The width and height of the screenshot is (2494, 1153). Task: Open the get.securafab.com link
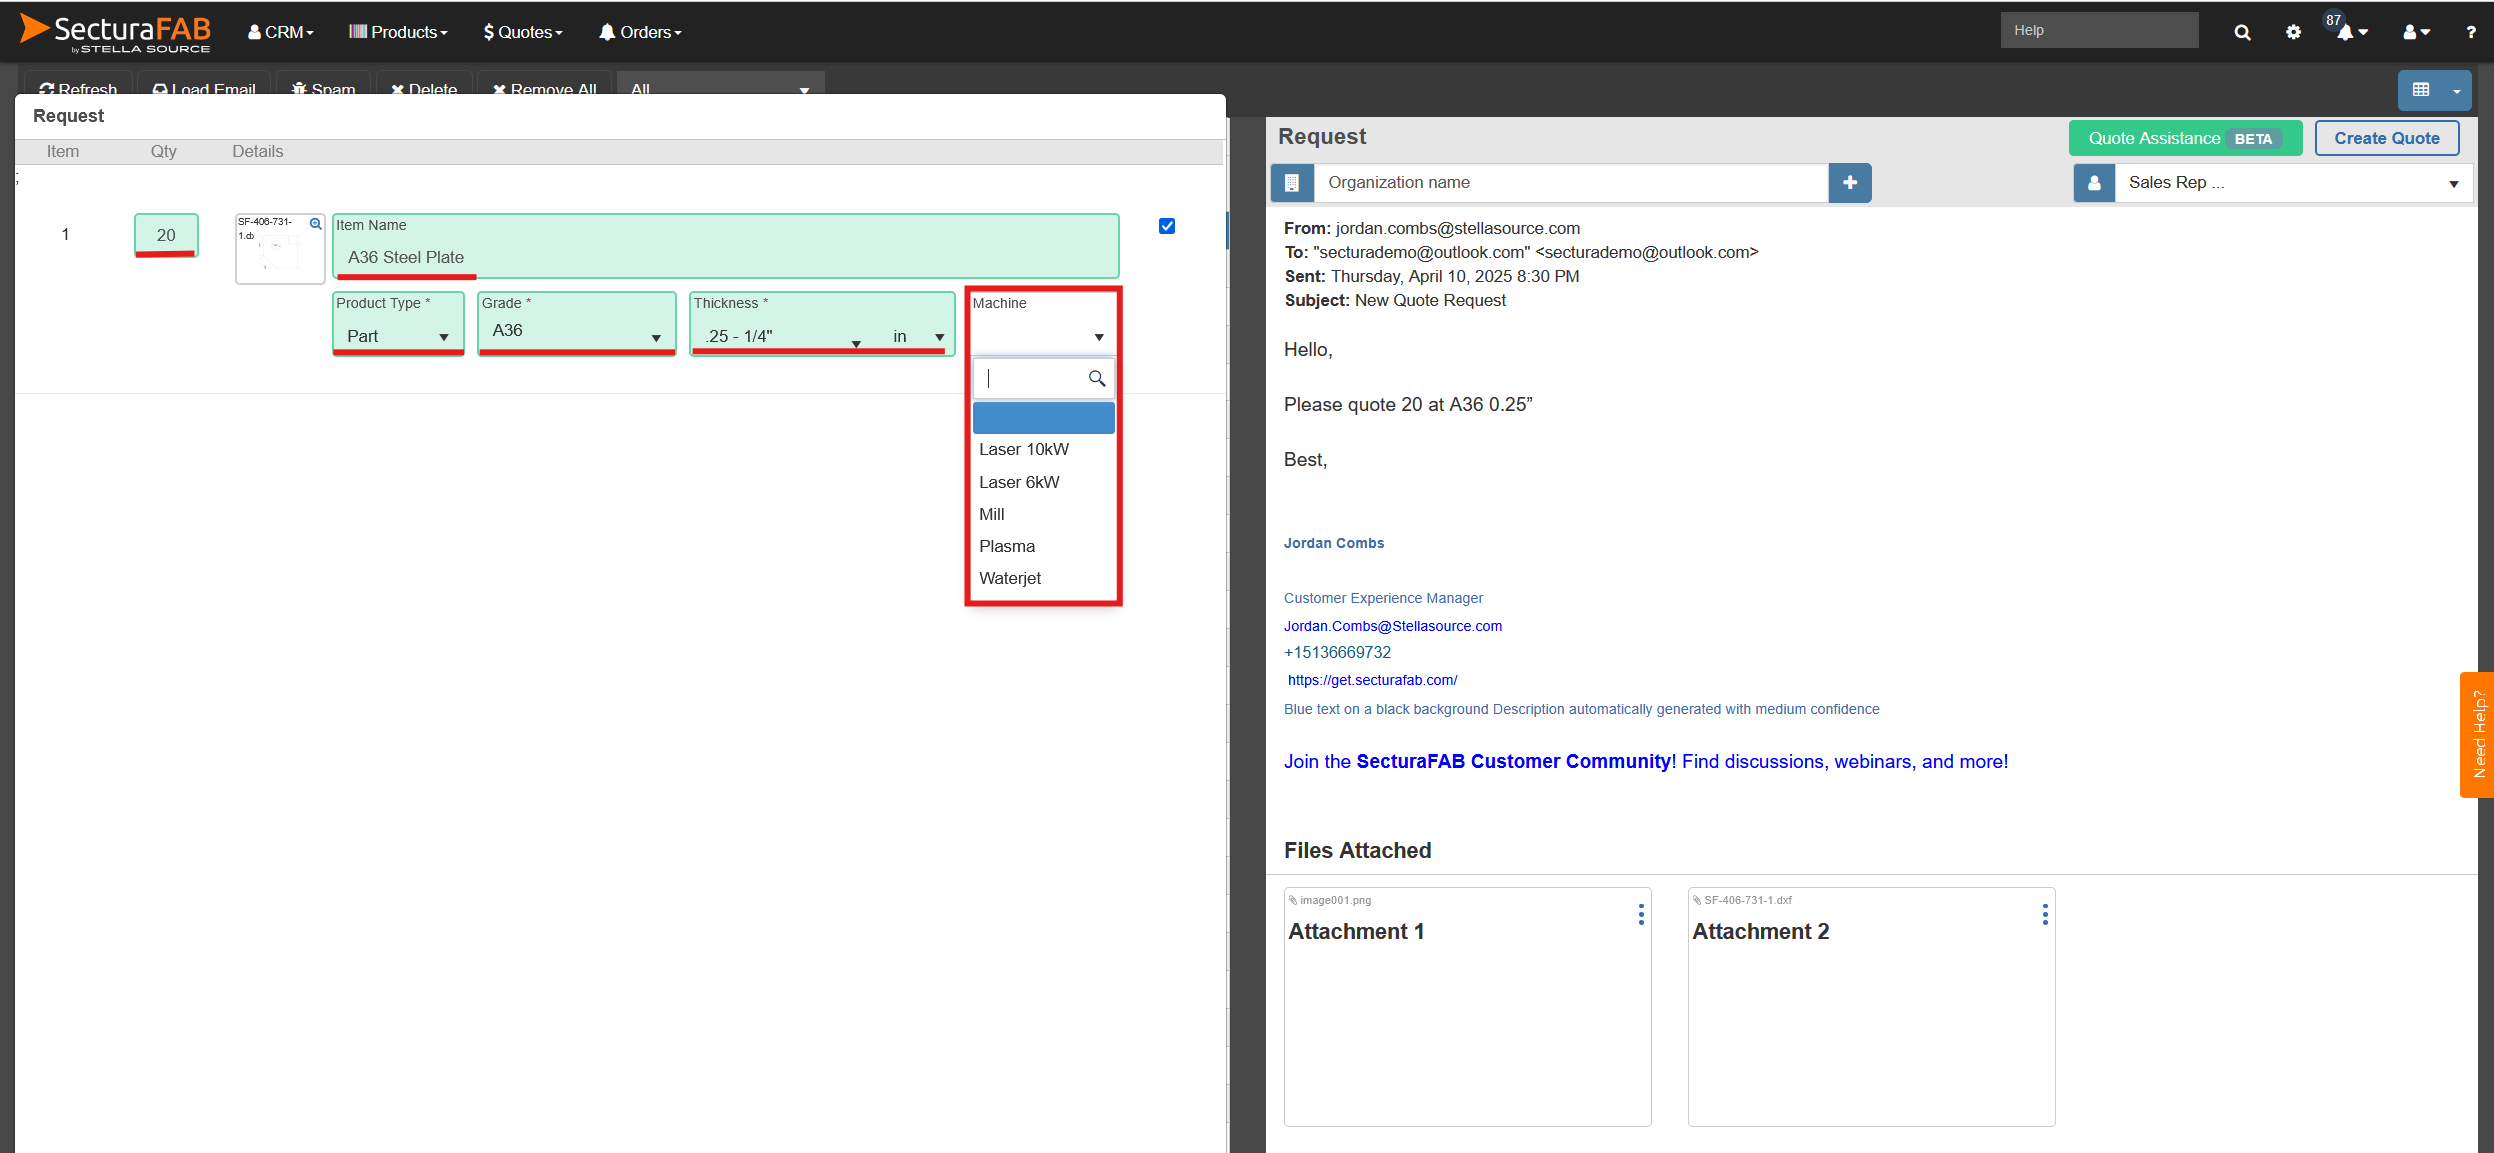(x=1372, y=680)
